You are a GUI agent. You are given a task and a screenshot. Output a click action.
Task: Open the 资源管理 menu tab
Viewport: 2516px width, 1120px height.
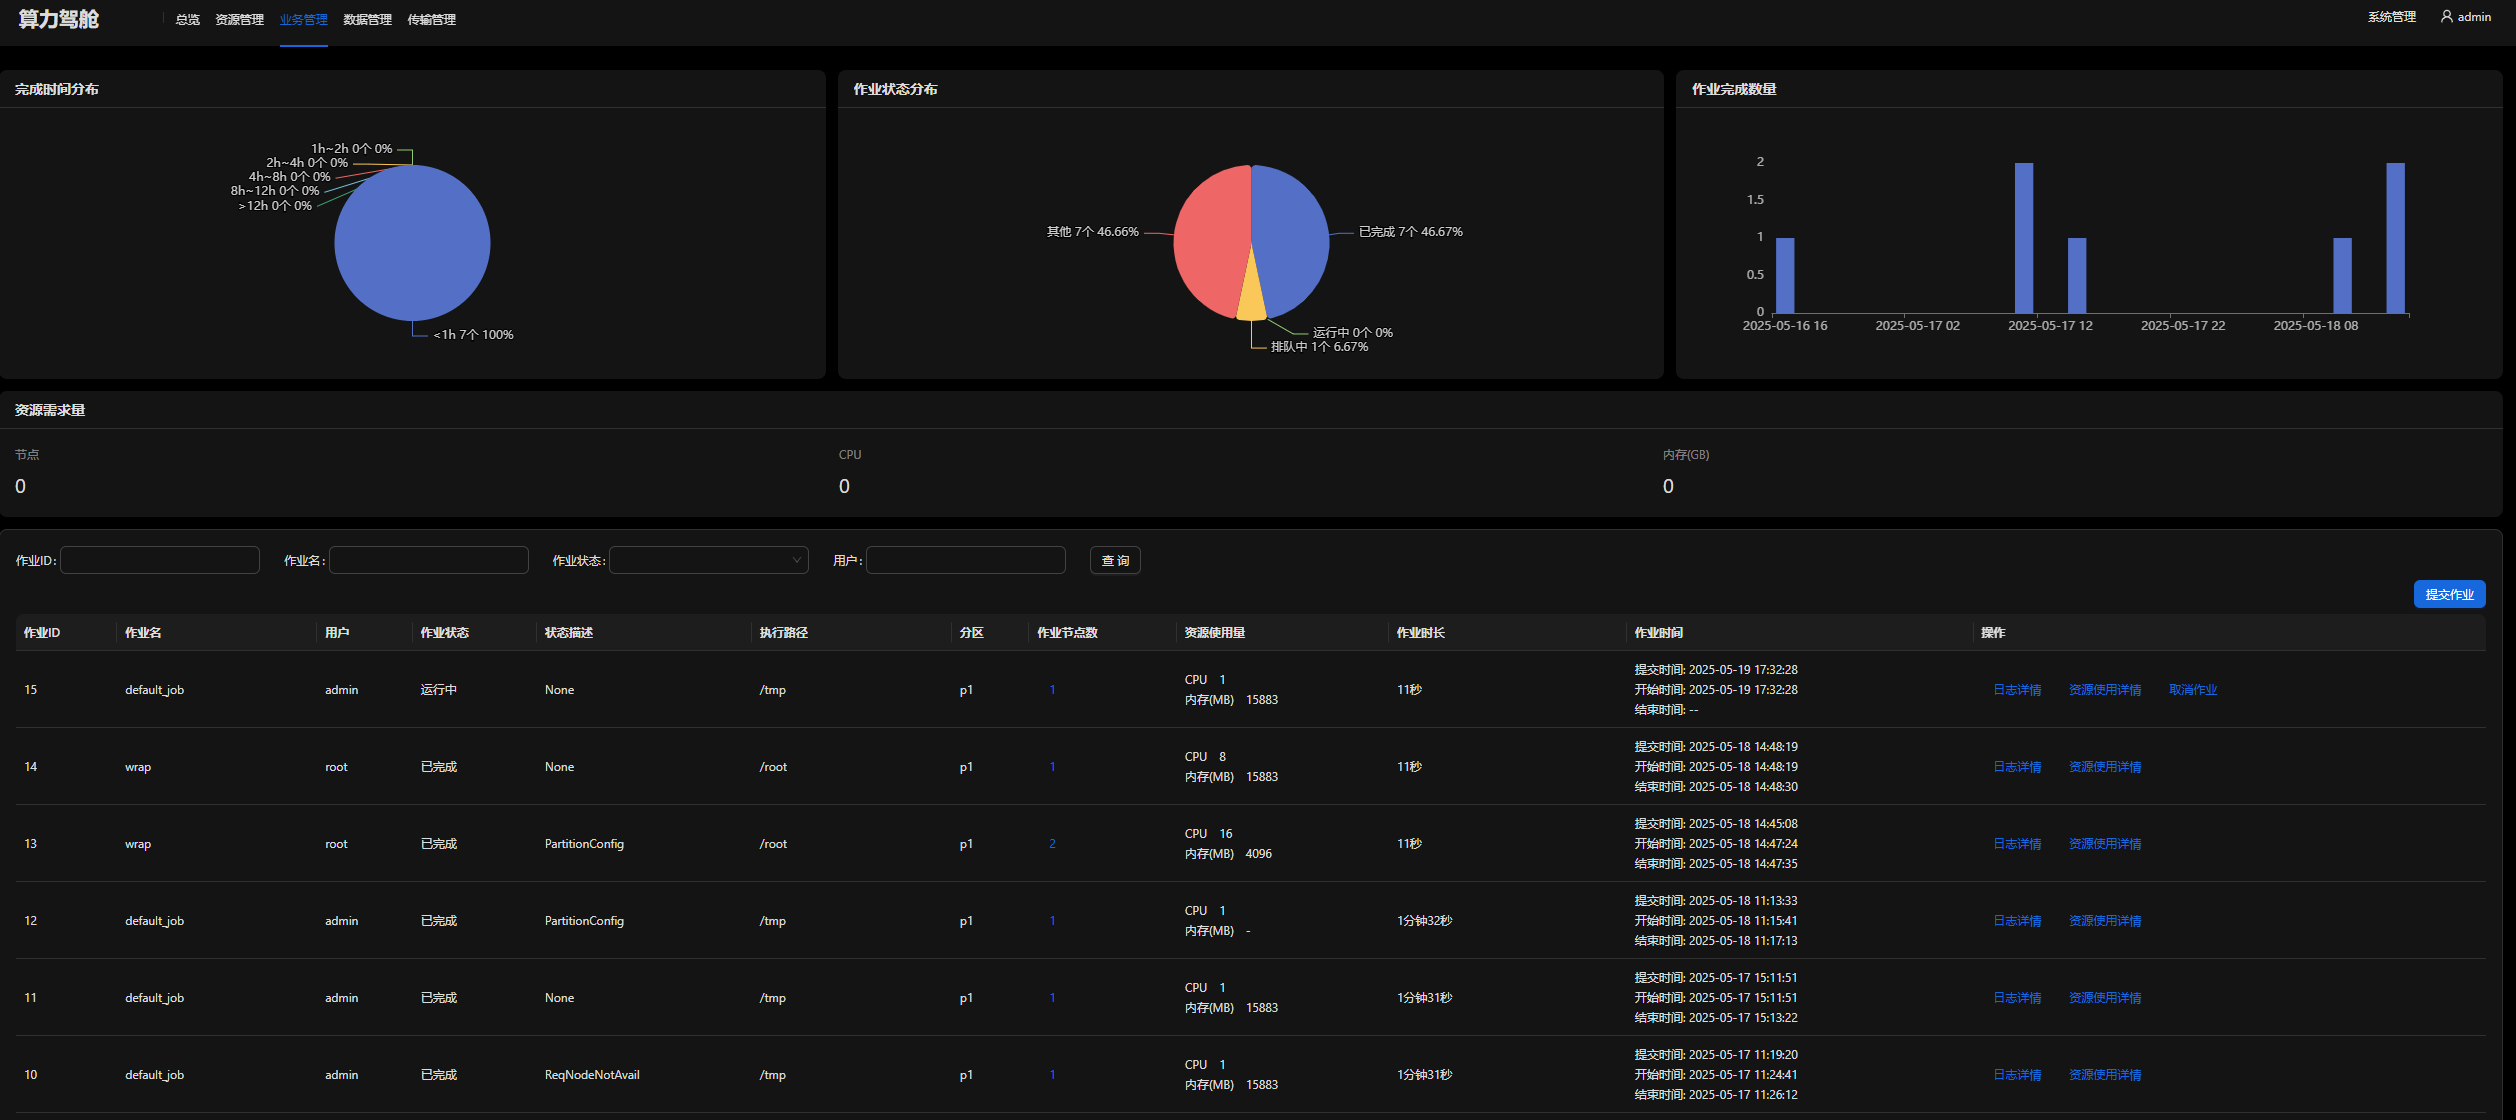239,20
